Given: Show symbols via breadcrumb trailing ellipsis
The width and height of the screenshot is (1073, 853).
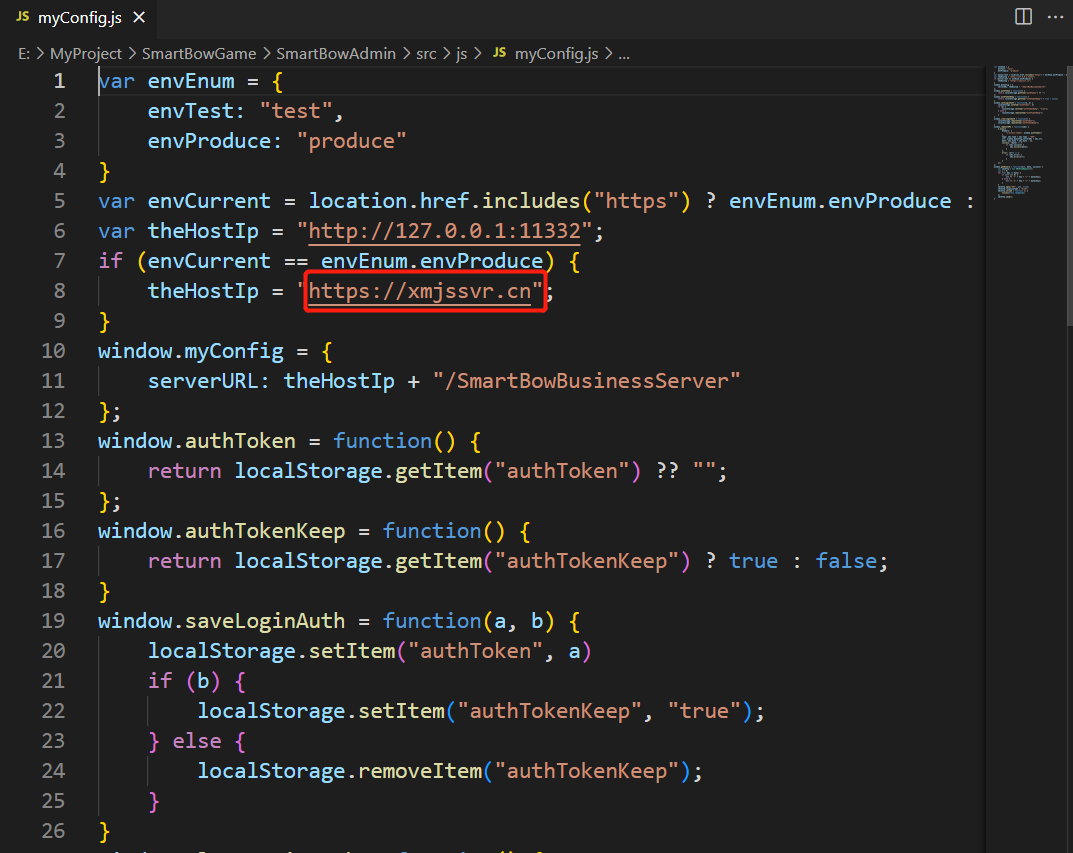Looking at the screenshot, I should point(624,54).
